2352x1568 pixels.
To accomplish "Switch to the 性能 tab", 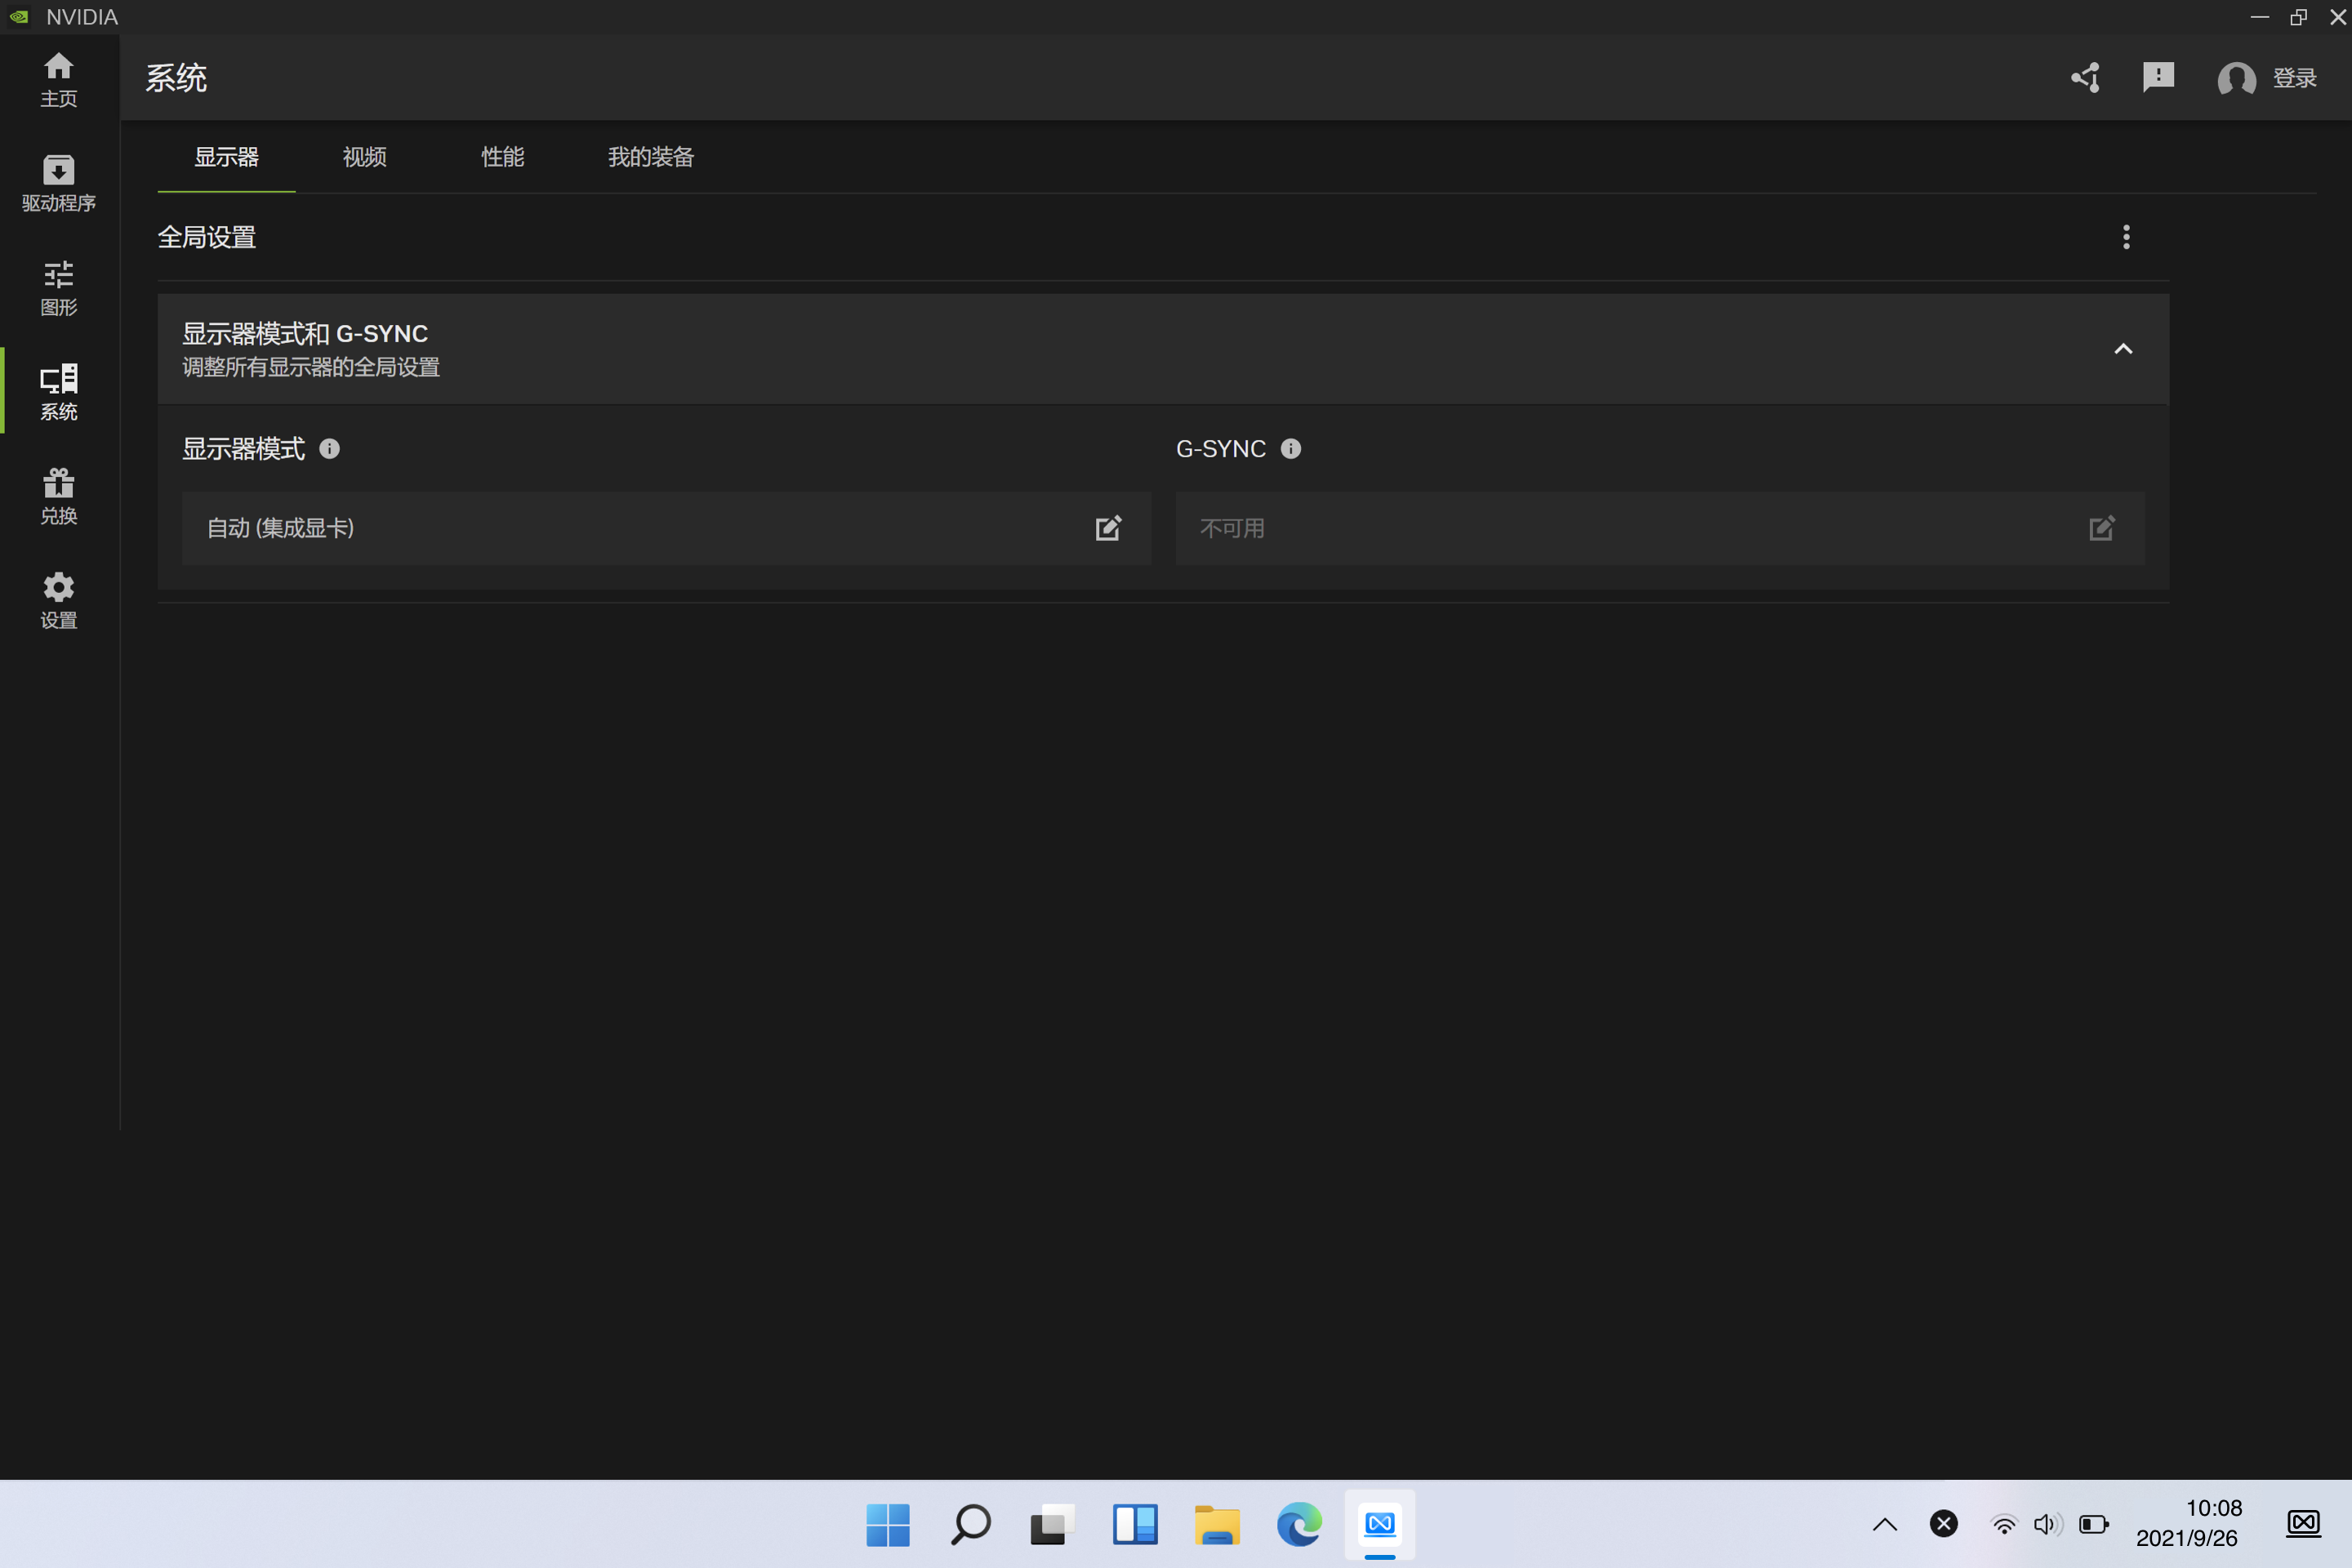I will pyautogui.click(x=502, y=157).
